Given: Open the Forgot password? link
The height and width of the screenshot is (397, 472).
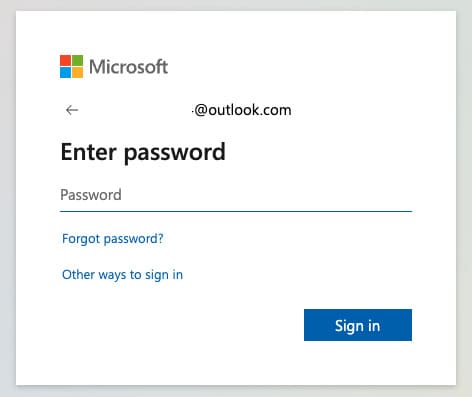Looking at the screenshot, I should [x=113, y=239].
